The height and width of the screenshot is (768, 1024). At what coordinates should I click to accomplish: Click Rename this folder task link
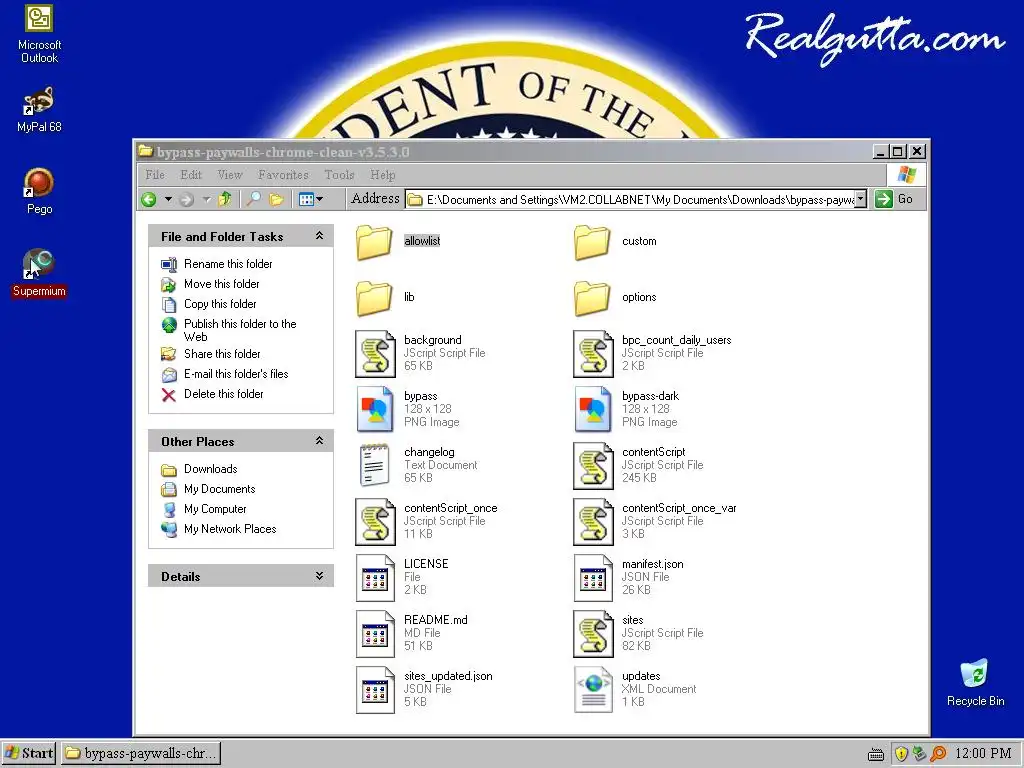coord(228,264)
